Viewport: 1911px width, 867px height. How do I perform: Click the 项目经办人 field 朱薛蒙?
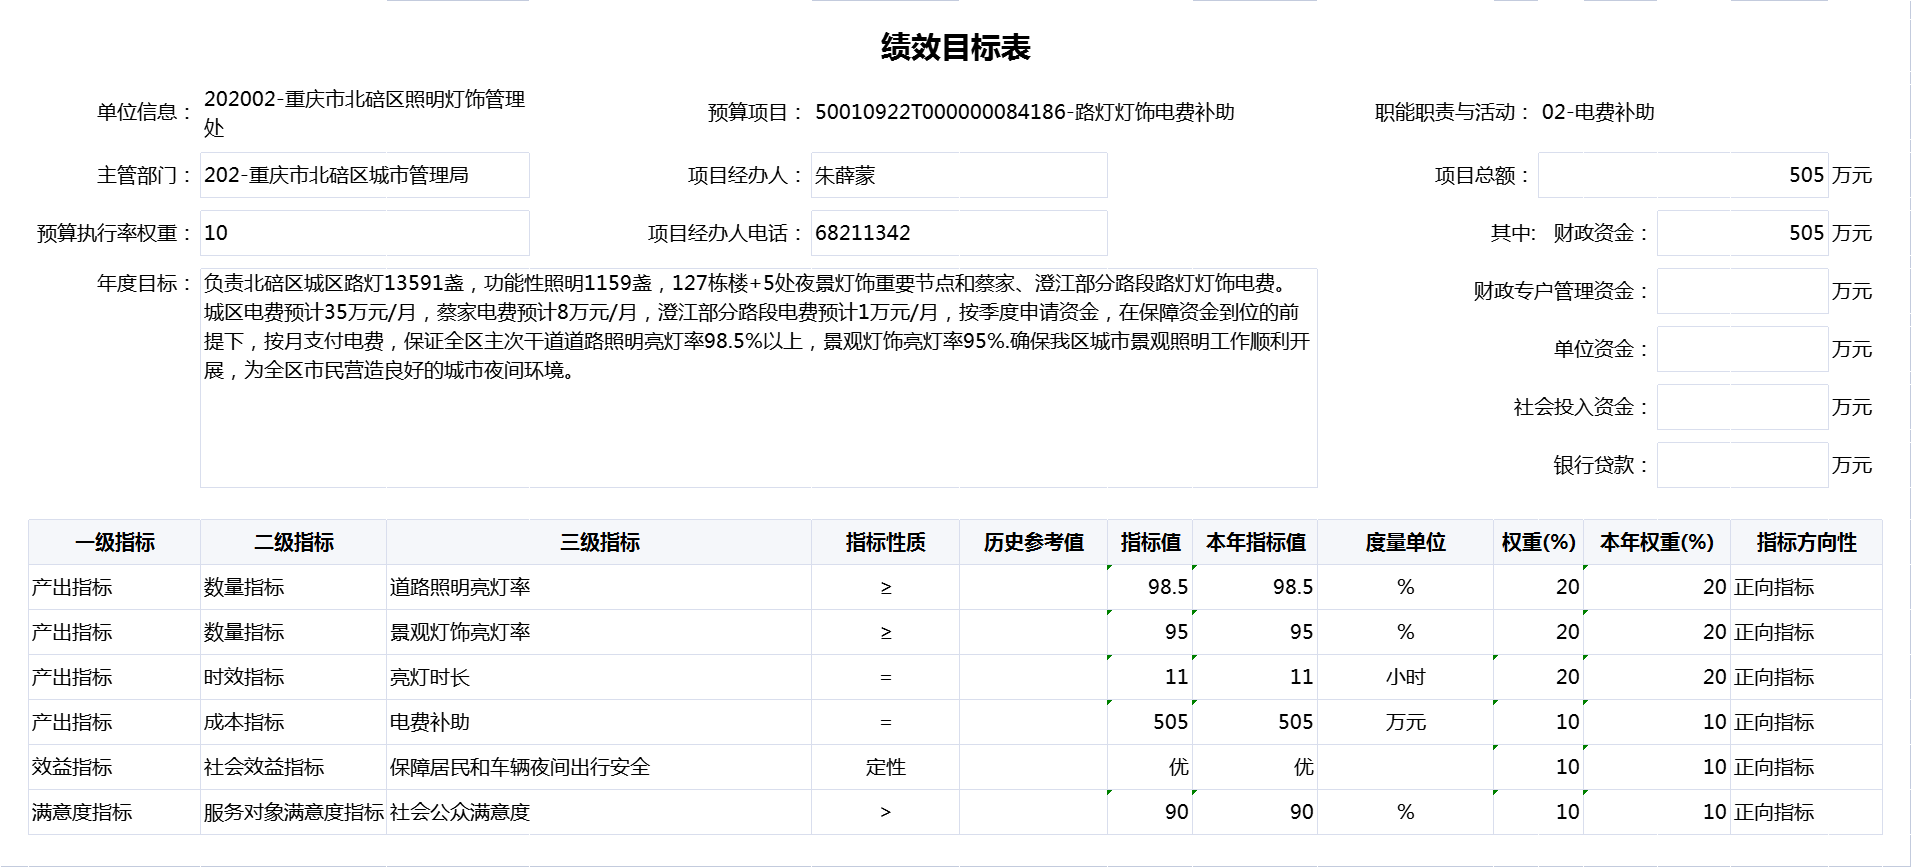click(x=958, y=175)
